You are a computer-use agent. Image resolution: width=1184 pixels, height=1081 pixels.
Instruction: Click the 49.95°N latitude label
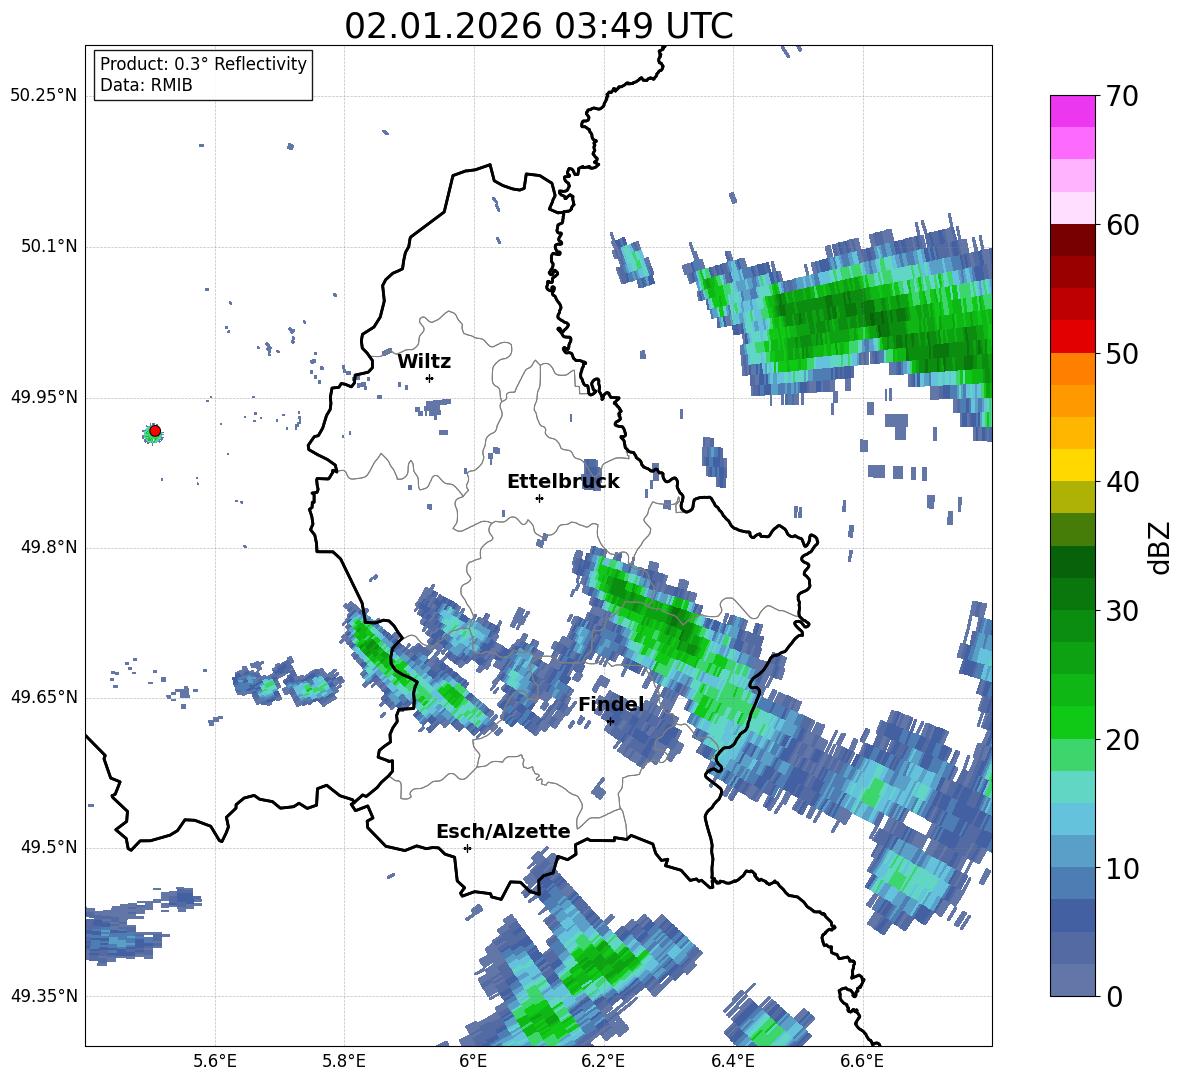coord(44,396)
